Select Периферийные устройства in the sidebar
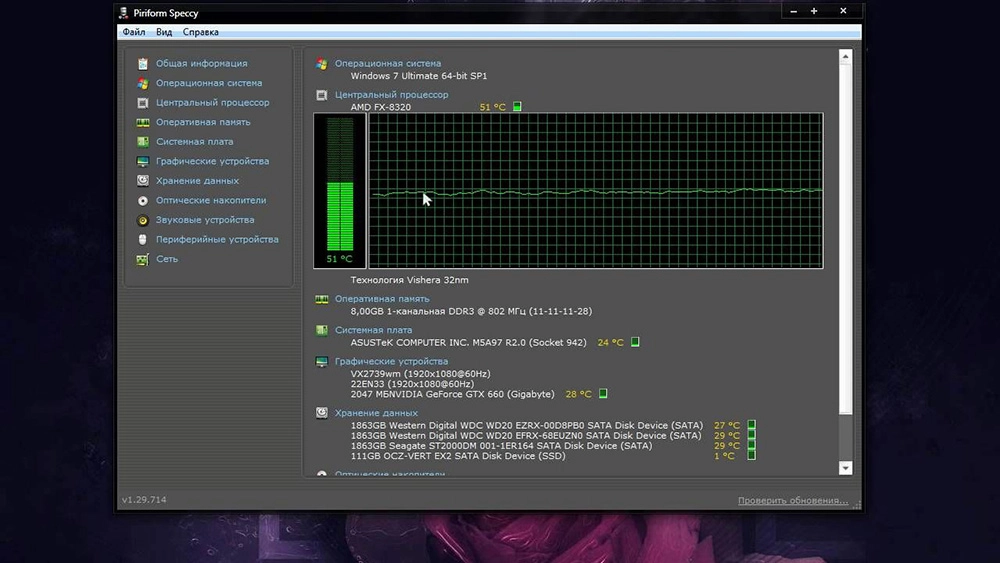Image resolution: width=1000 pixels, height=563 pixels. [217, 240]
